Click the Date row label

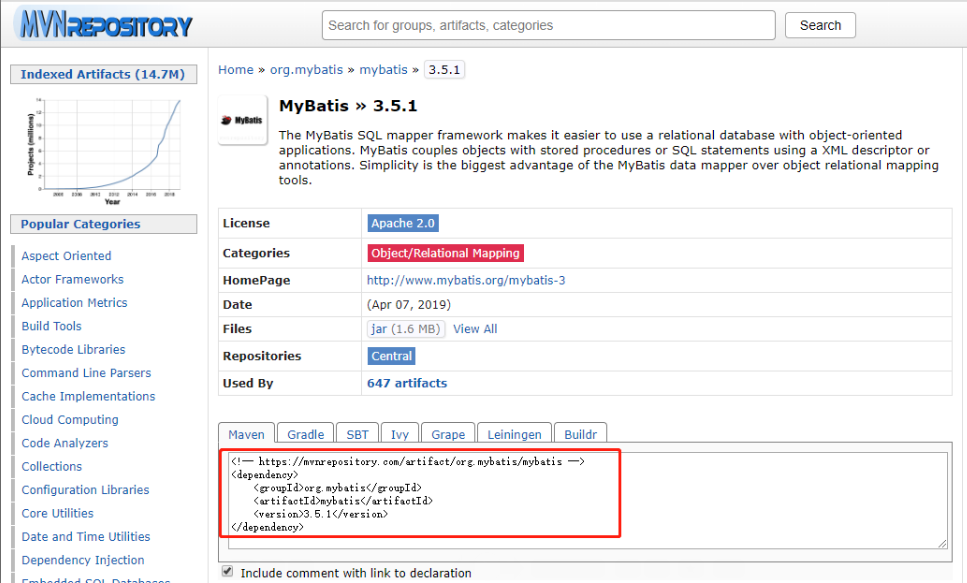coord(237,305)
